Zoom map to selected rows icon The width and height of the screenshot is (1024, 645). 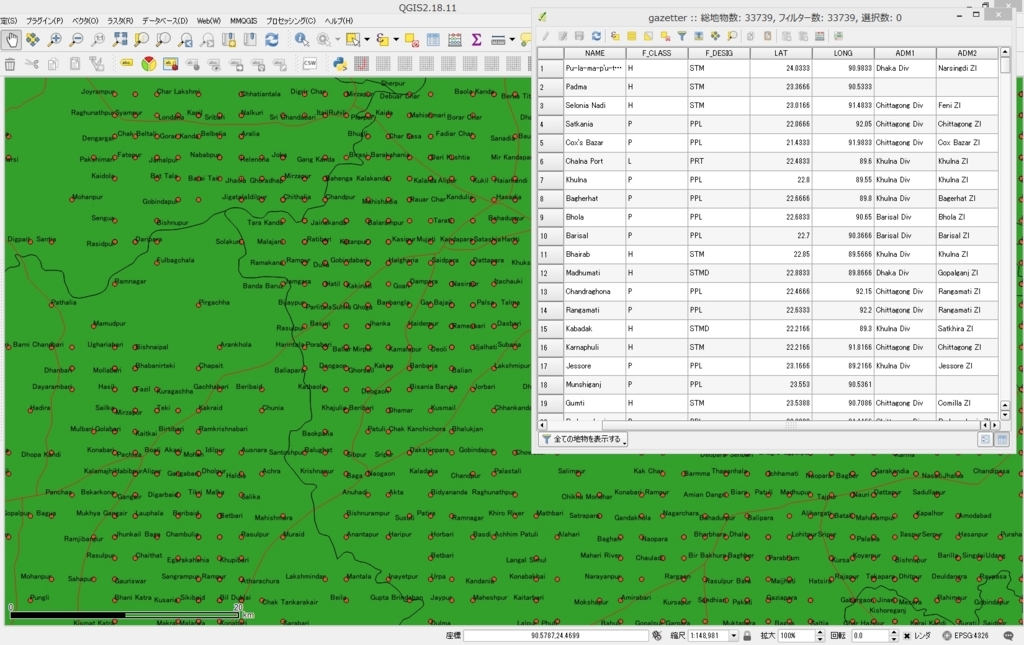coord(732,36)
